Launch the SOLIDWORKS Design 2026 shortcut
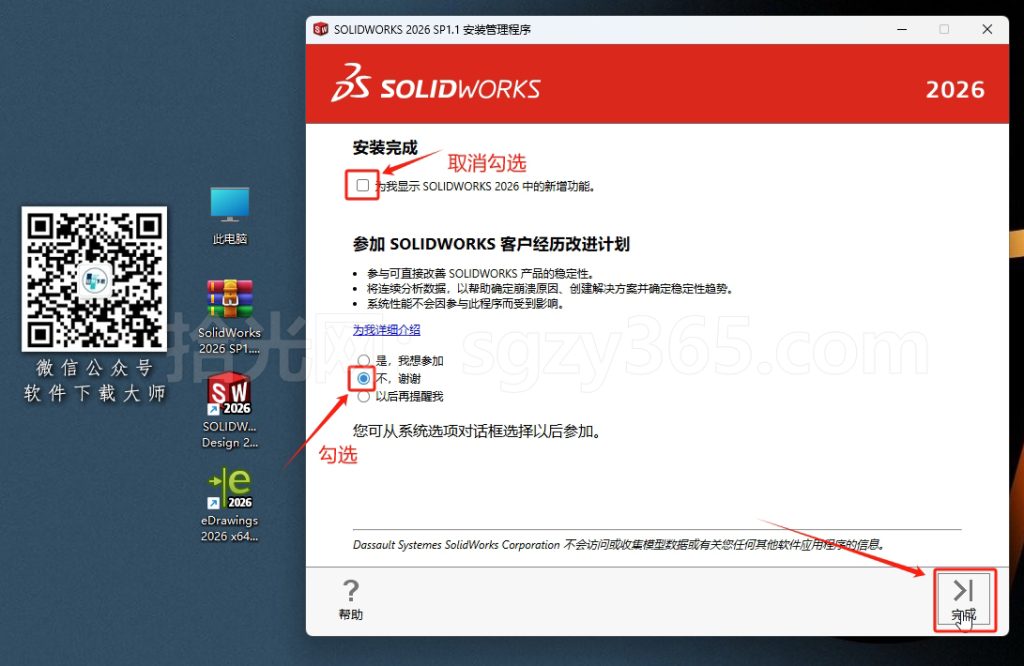The image size is (1024, 666). (229, 390)
